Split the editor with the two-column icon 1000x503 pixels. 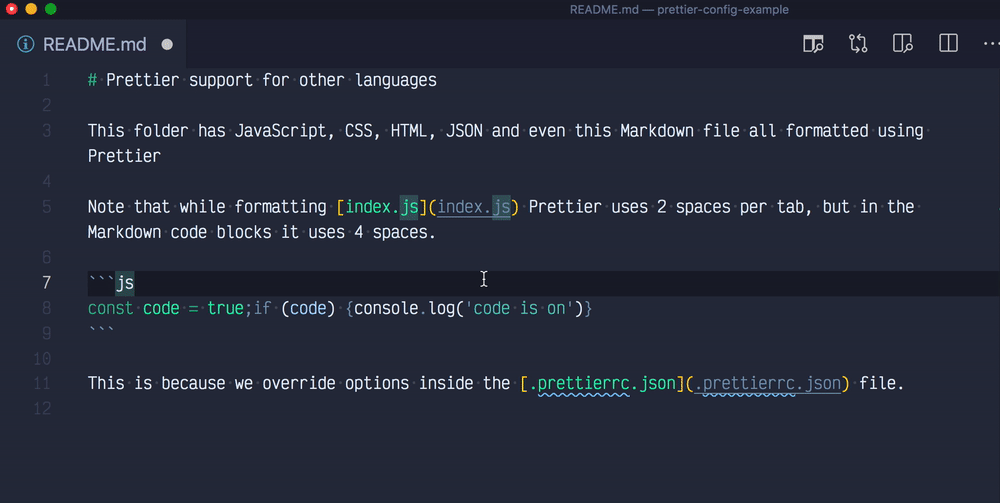(948, 43)
